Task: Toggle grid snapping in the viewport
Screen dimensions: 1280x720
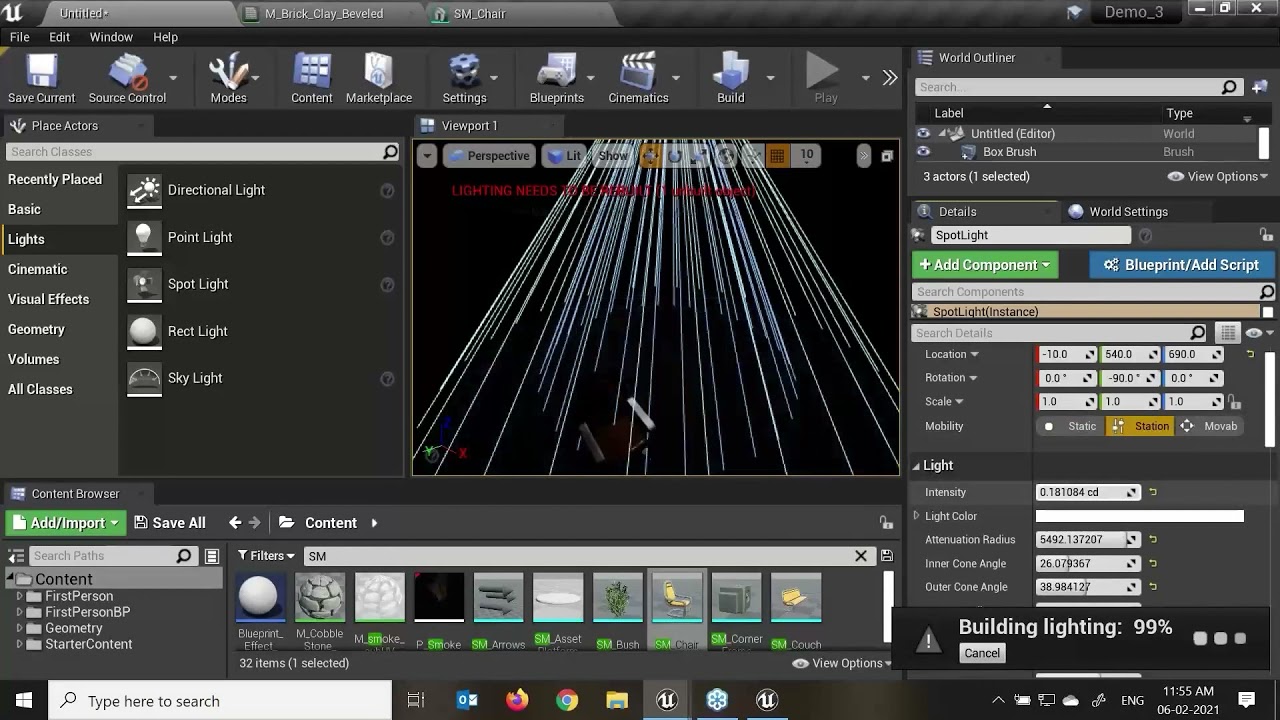Action: (x=777, y=156)
